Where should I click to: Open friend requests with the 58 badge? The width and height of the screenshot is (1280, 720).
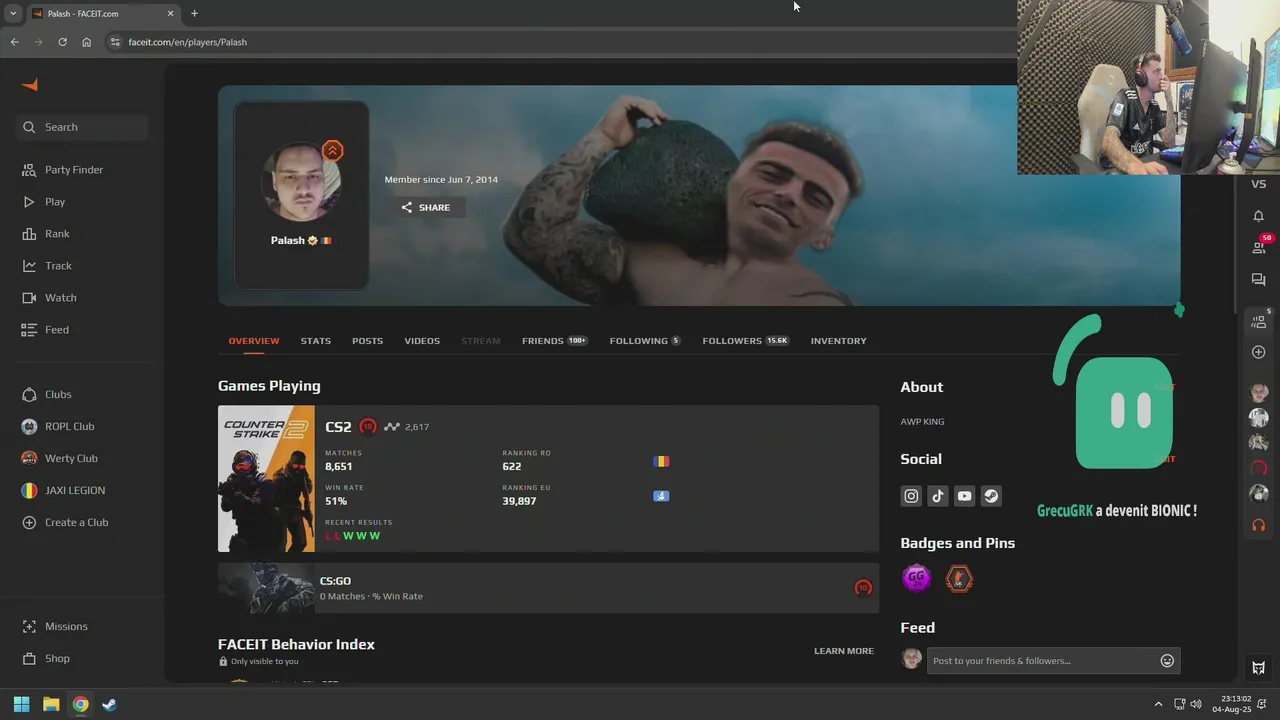pyautogui.click(x=1259, y=246)
